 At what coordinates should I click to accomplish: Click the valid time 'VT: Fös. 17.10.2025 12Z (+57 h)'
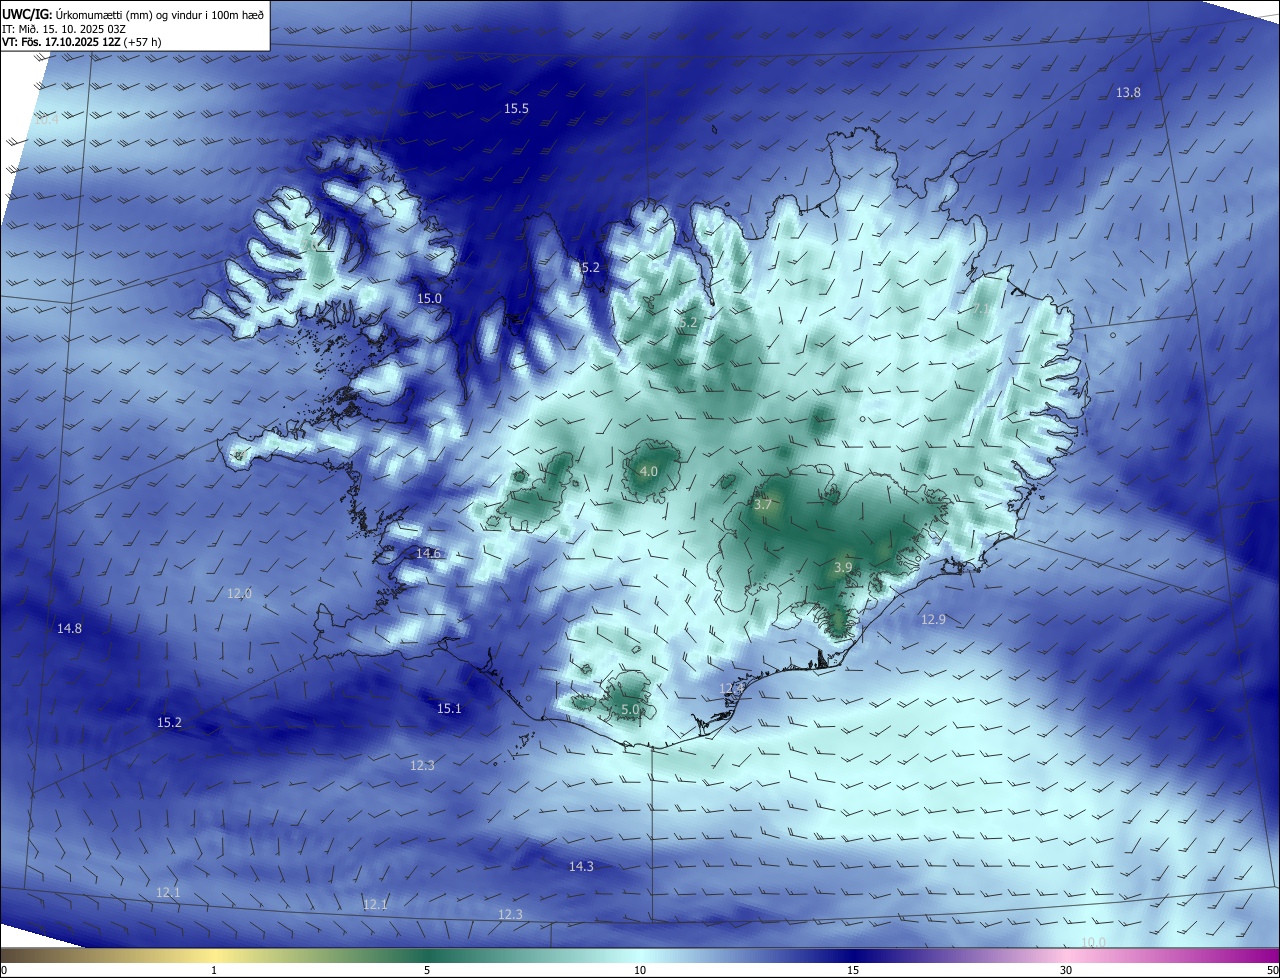click(x=82, y=42)
